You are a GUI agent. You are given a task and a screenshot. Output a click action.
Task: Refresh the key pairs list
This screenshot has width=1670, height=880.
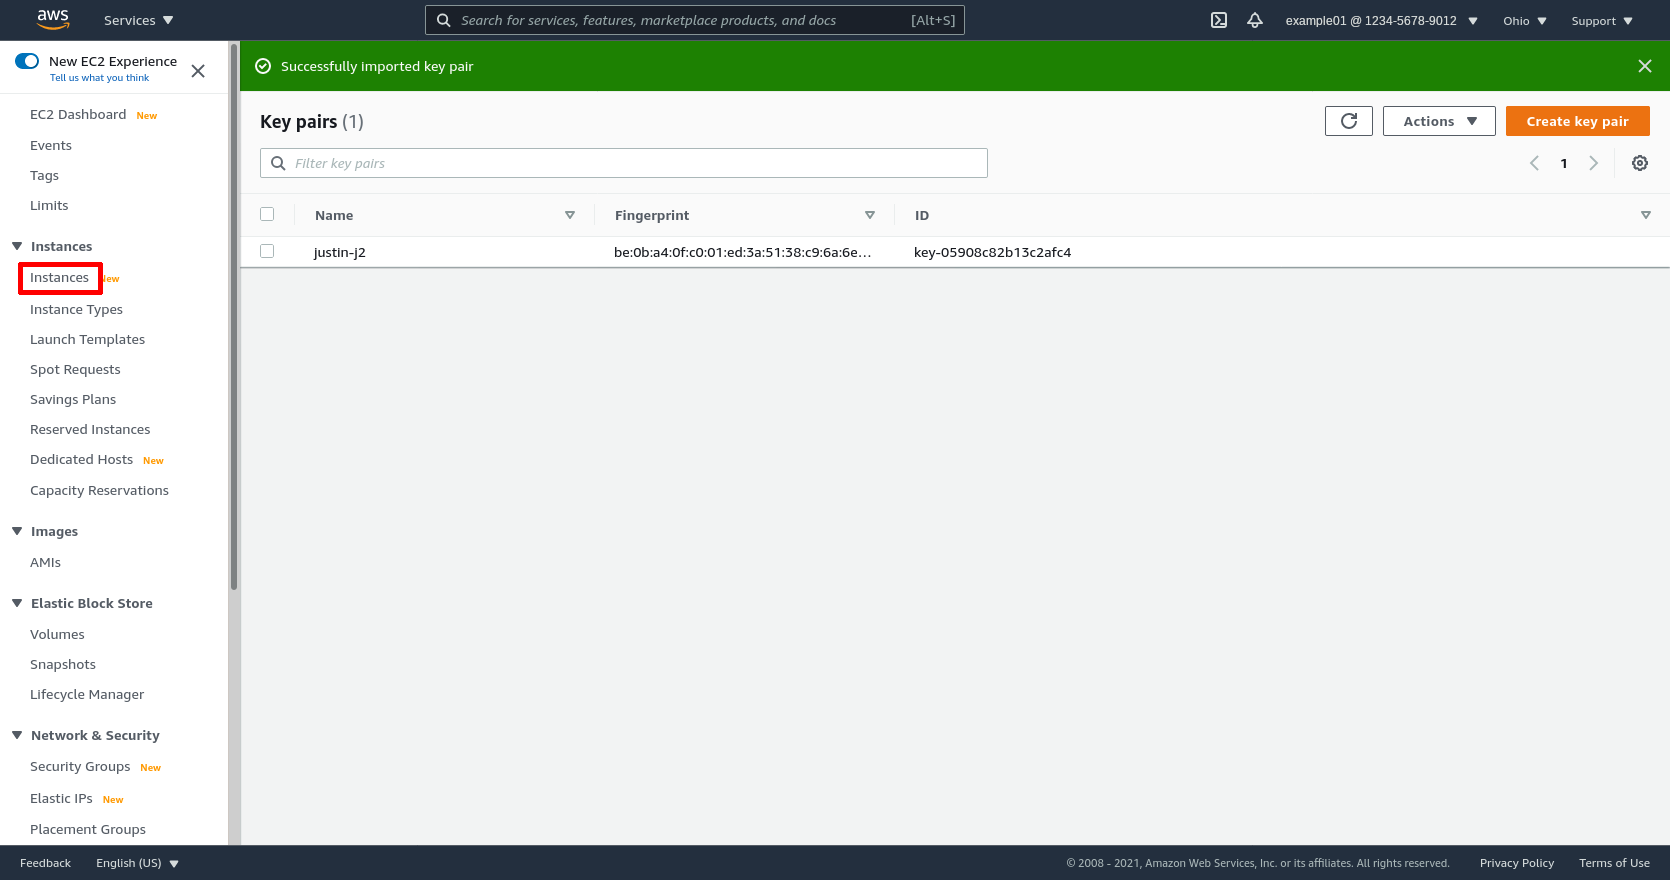pyautogui.click(x=1349, y=121)
